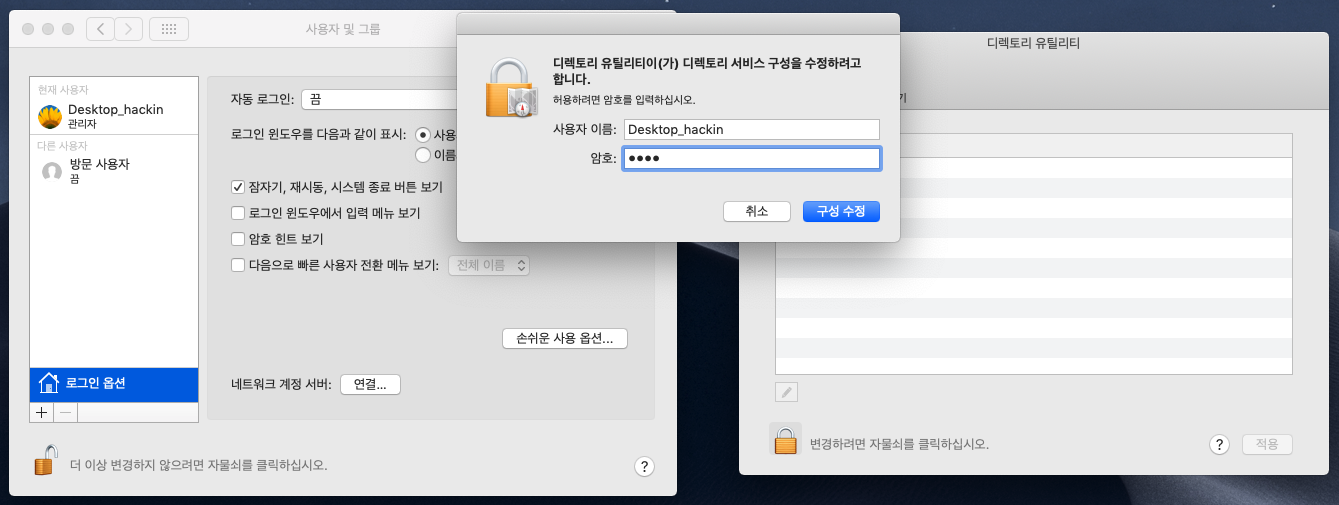Click the 디렉토리 유틸리티 window title
This screenshot has height=505, width=1339.
tap(1032, 44)
